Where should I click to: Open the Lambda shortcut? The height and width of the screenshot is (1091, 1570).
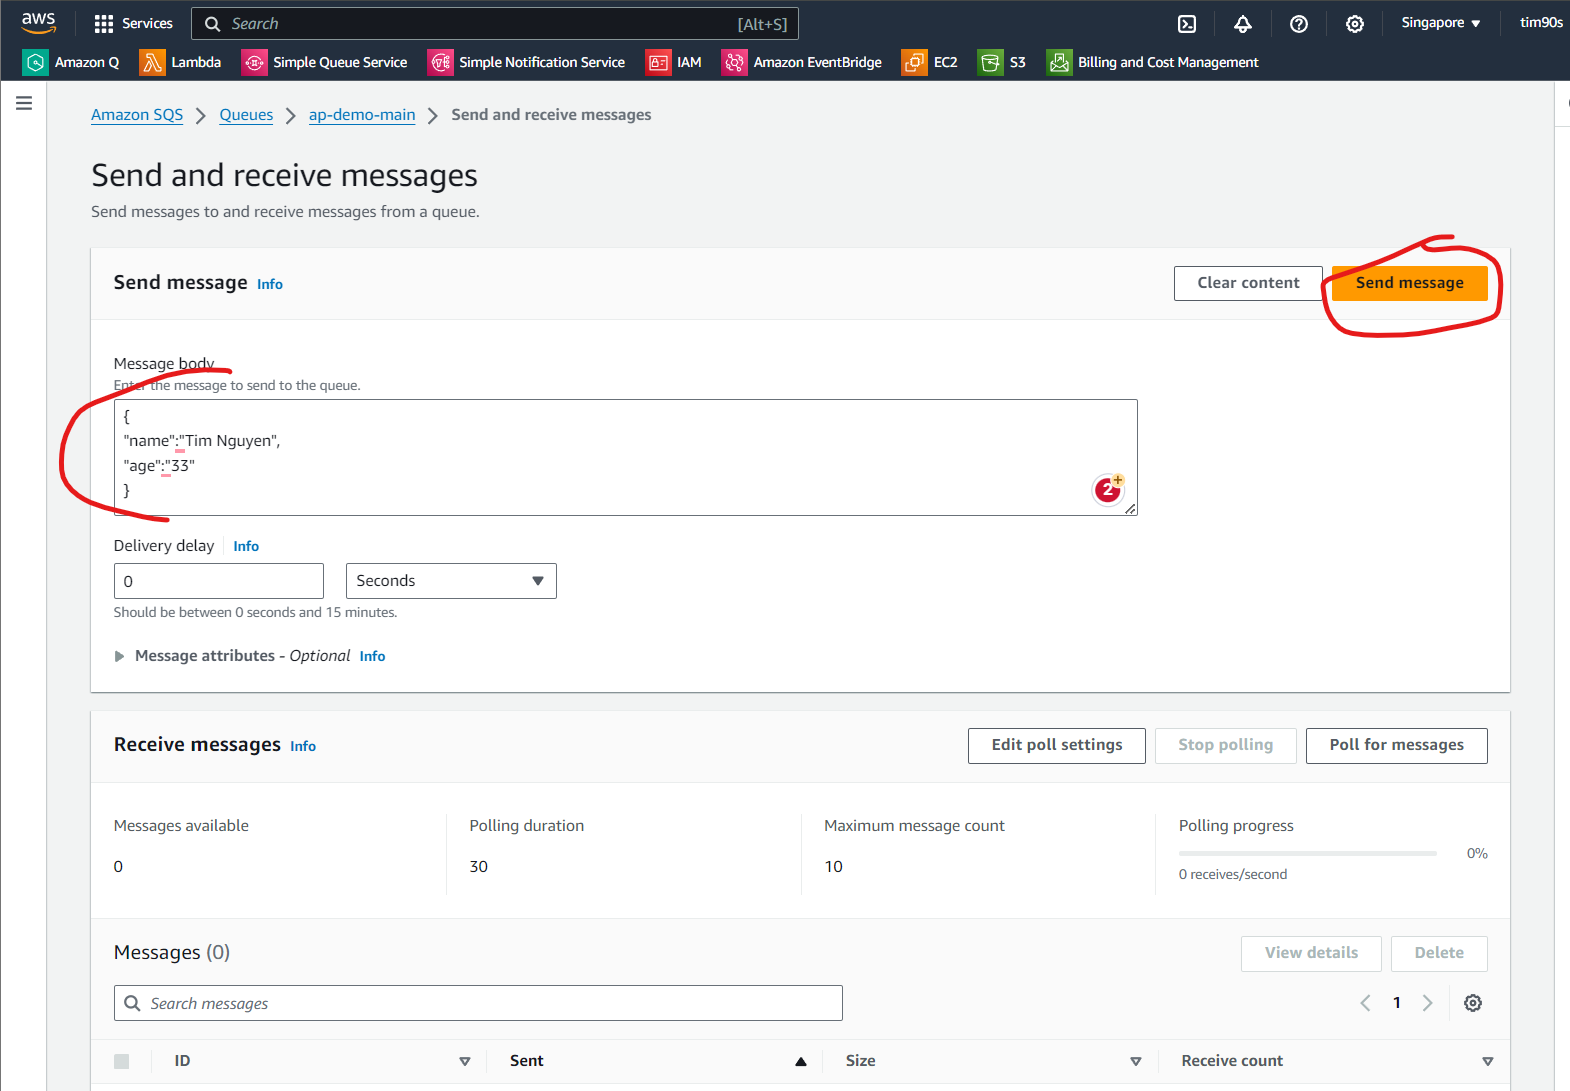point(181,62)
